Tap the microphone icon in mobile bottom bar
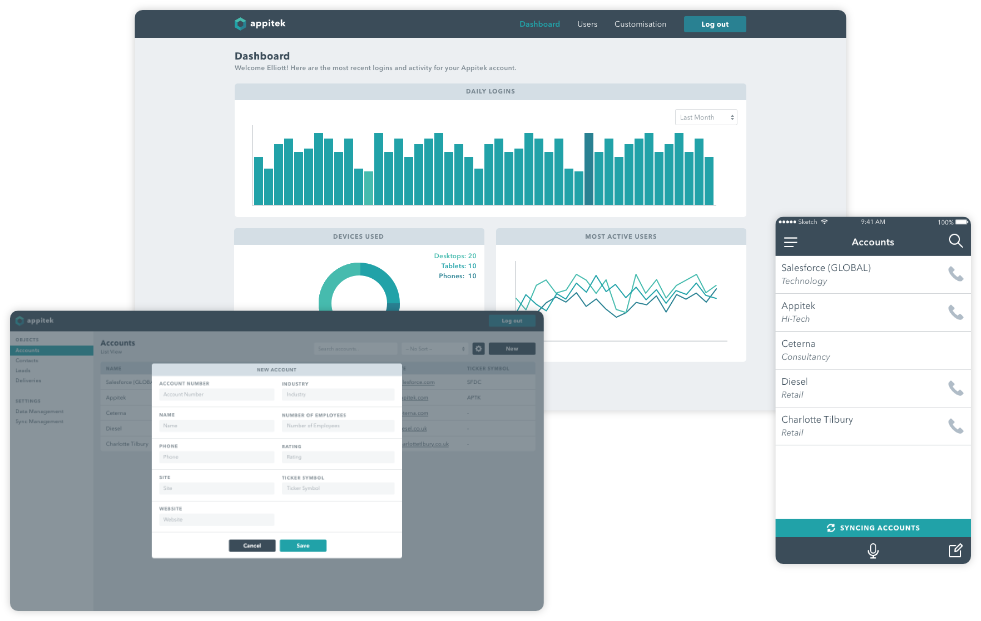981x621 pixels. coord(873,550)
